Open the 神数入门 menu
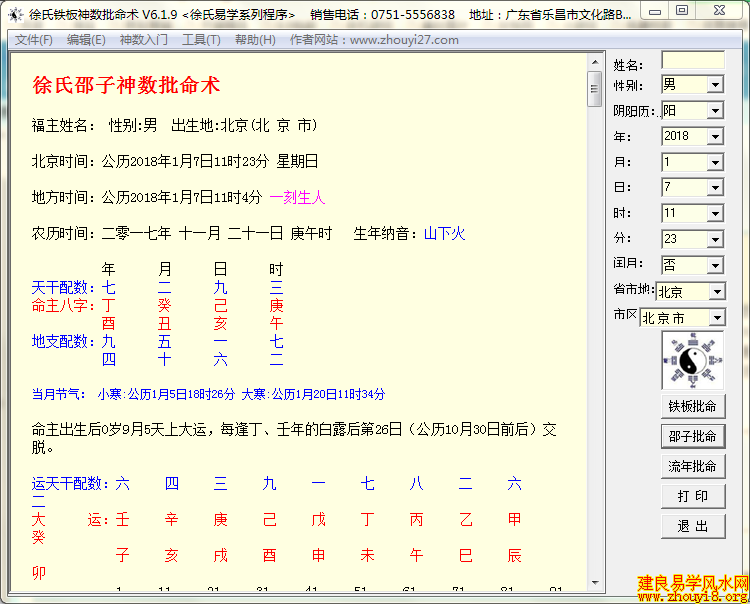The width and height of the screenshot is (750, 604). (x=143, y=40)
